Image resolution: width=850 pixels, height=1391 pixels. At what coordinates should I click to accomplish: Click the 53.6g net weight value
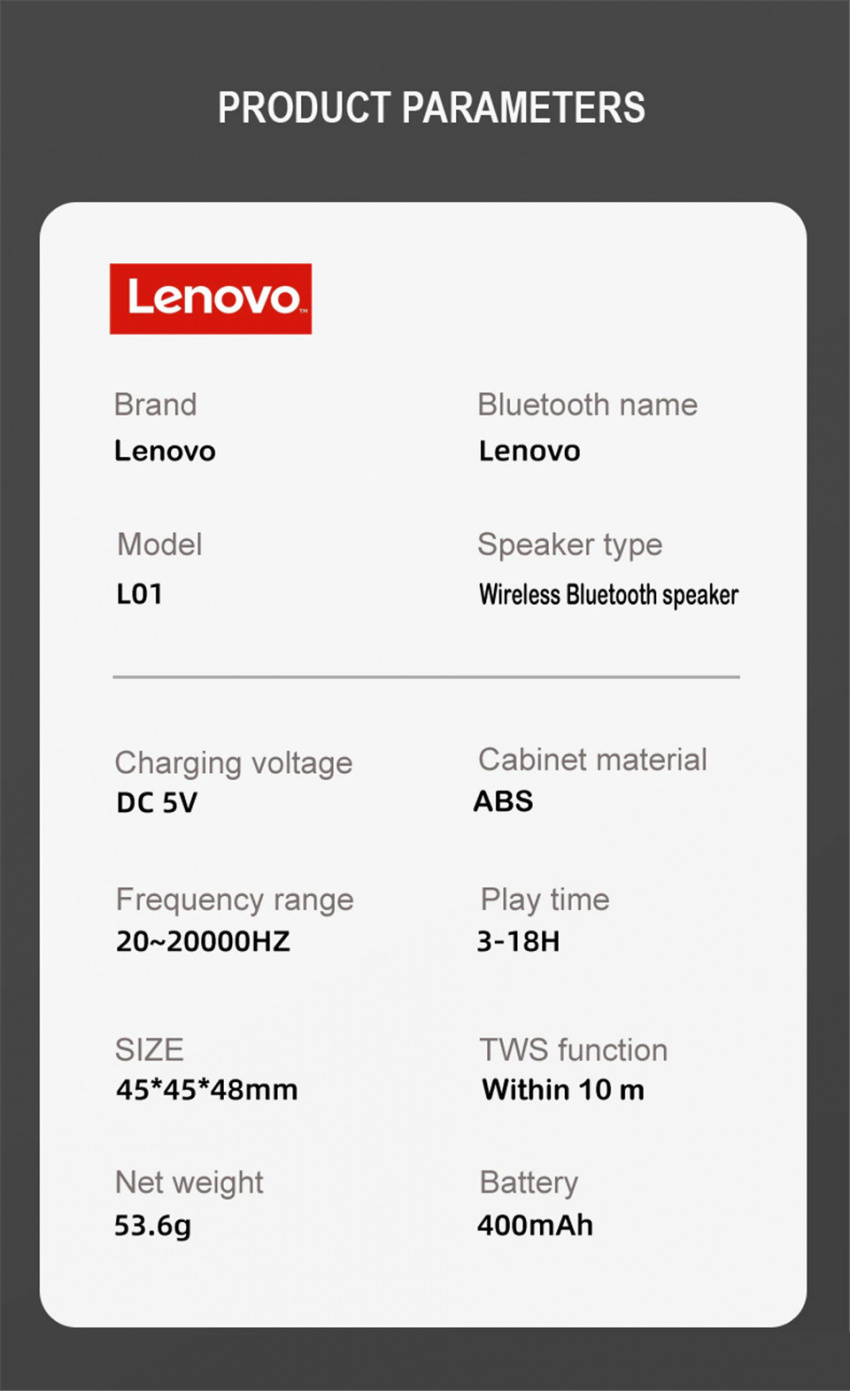(x=152, y=1224)
